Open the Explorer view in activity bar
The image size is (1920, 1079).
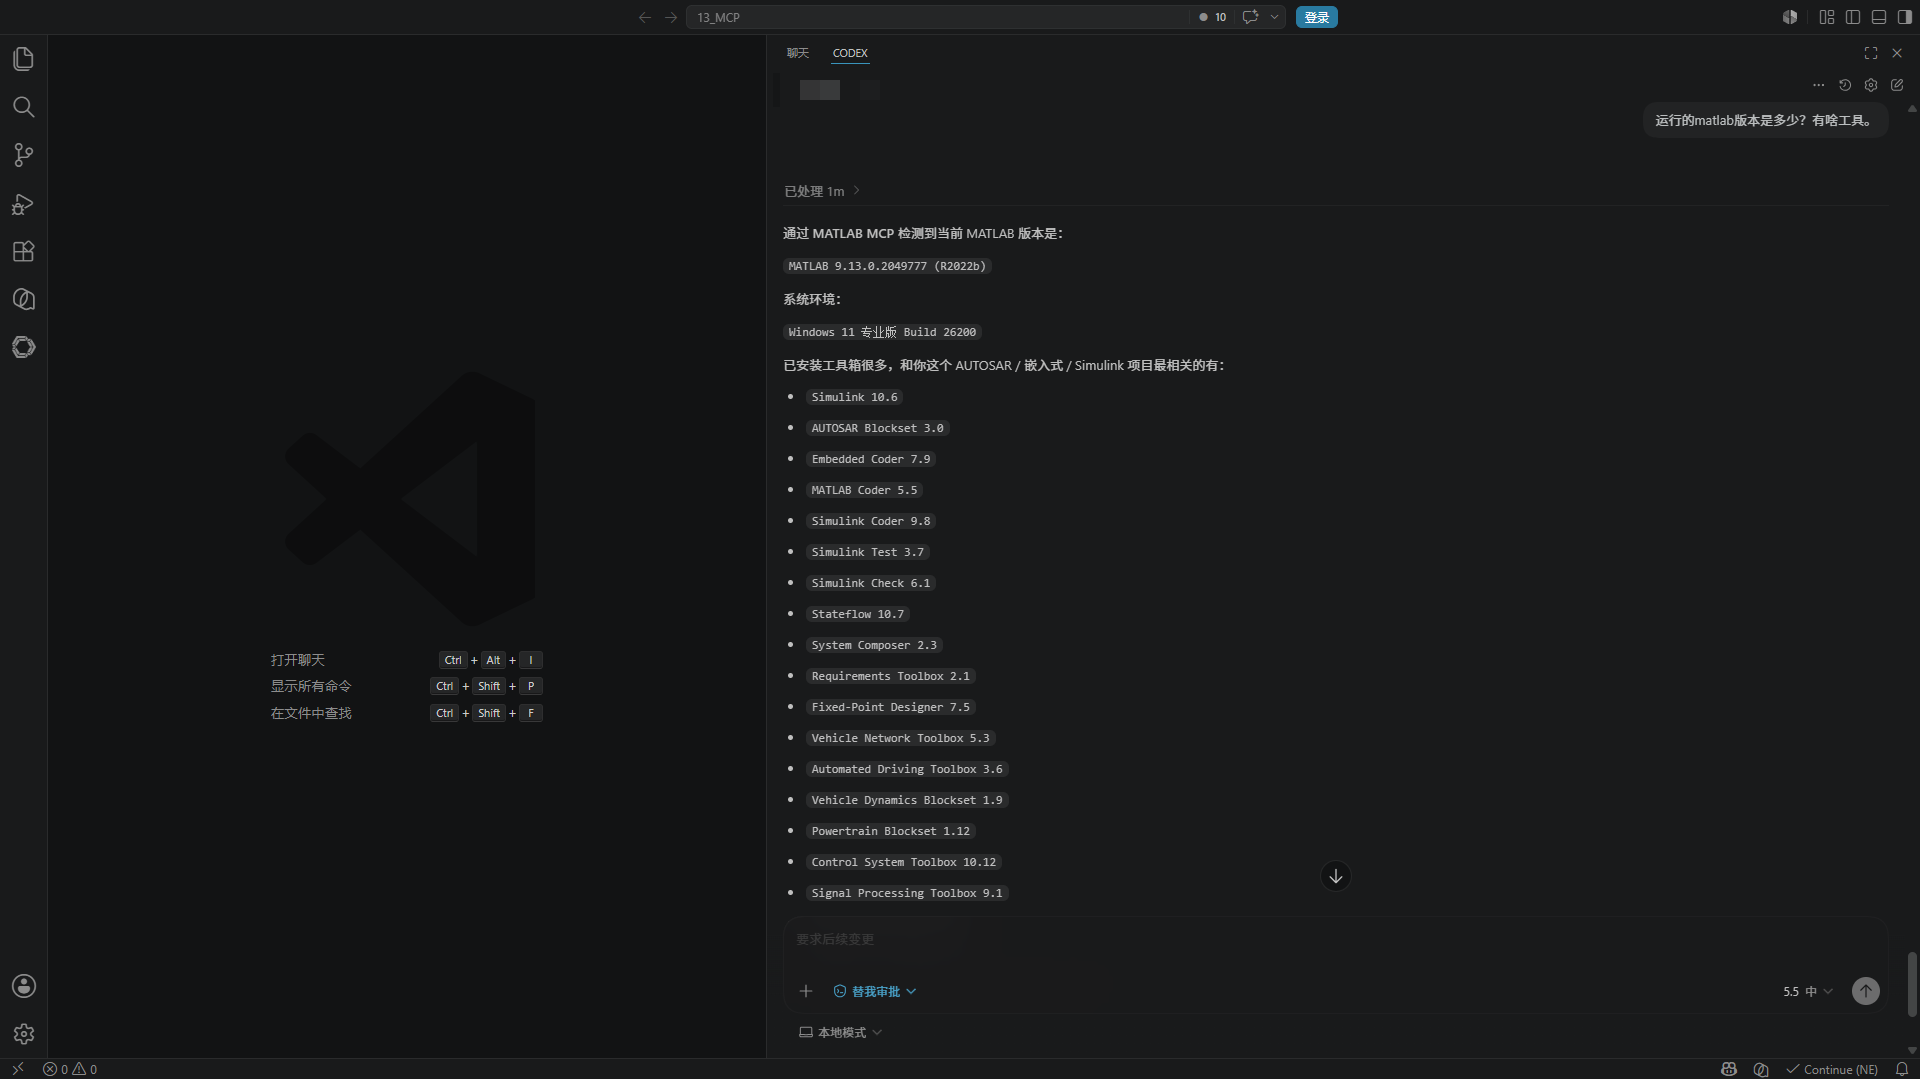(x=23, y=59)
